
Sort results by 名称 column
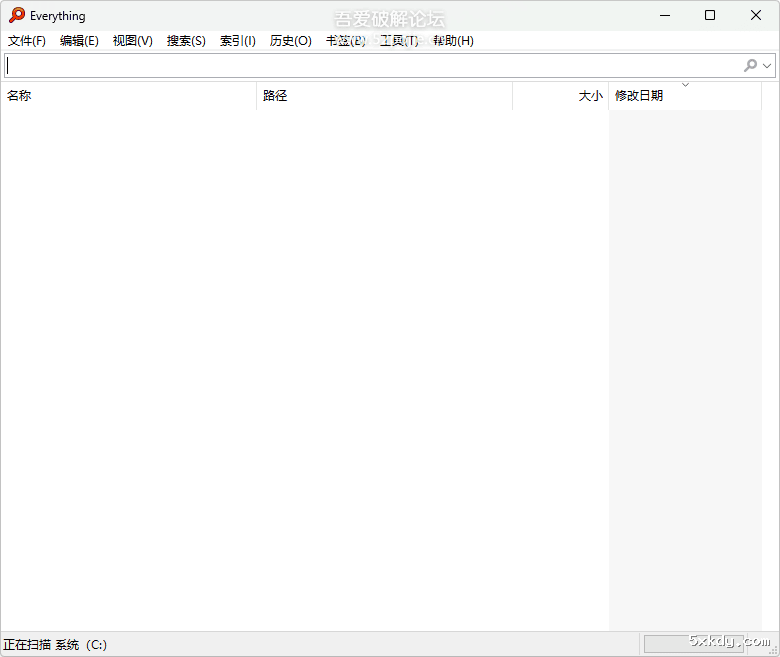tap(128, 95)
